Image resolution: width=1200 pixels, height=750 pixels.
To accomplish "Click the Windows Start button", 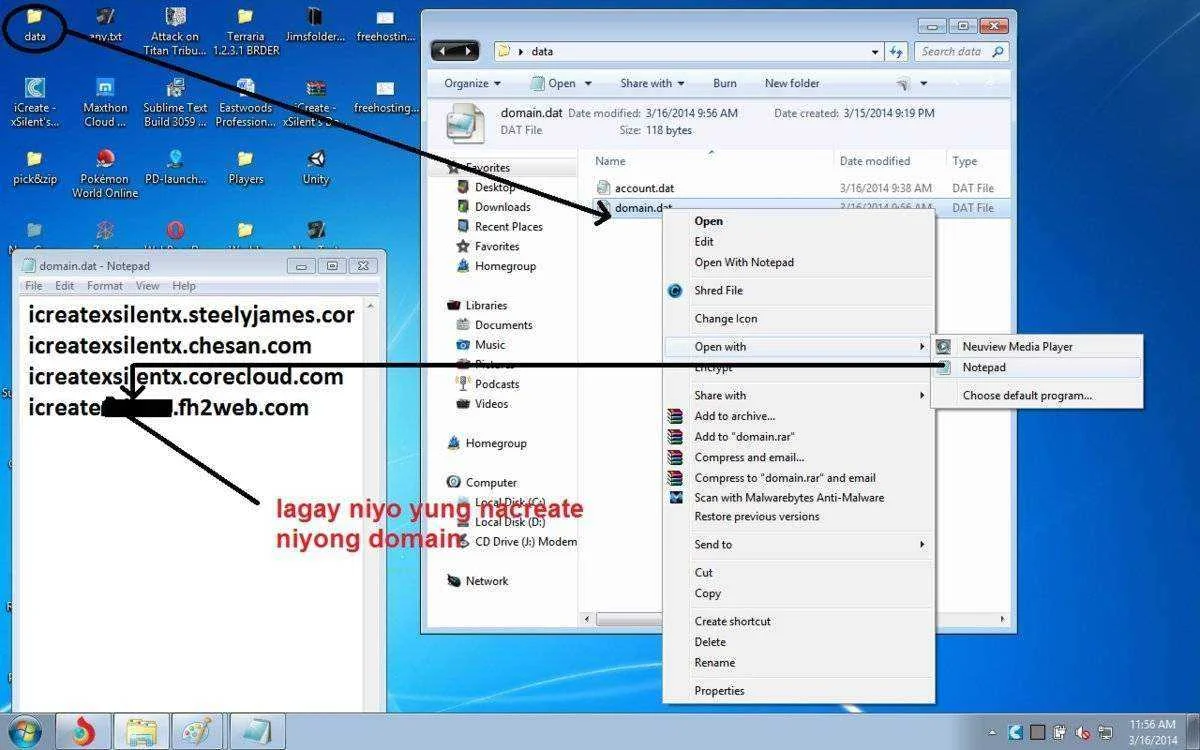I will [x=24, y=731].
